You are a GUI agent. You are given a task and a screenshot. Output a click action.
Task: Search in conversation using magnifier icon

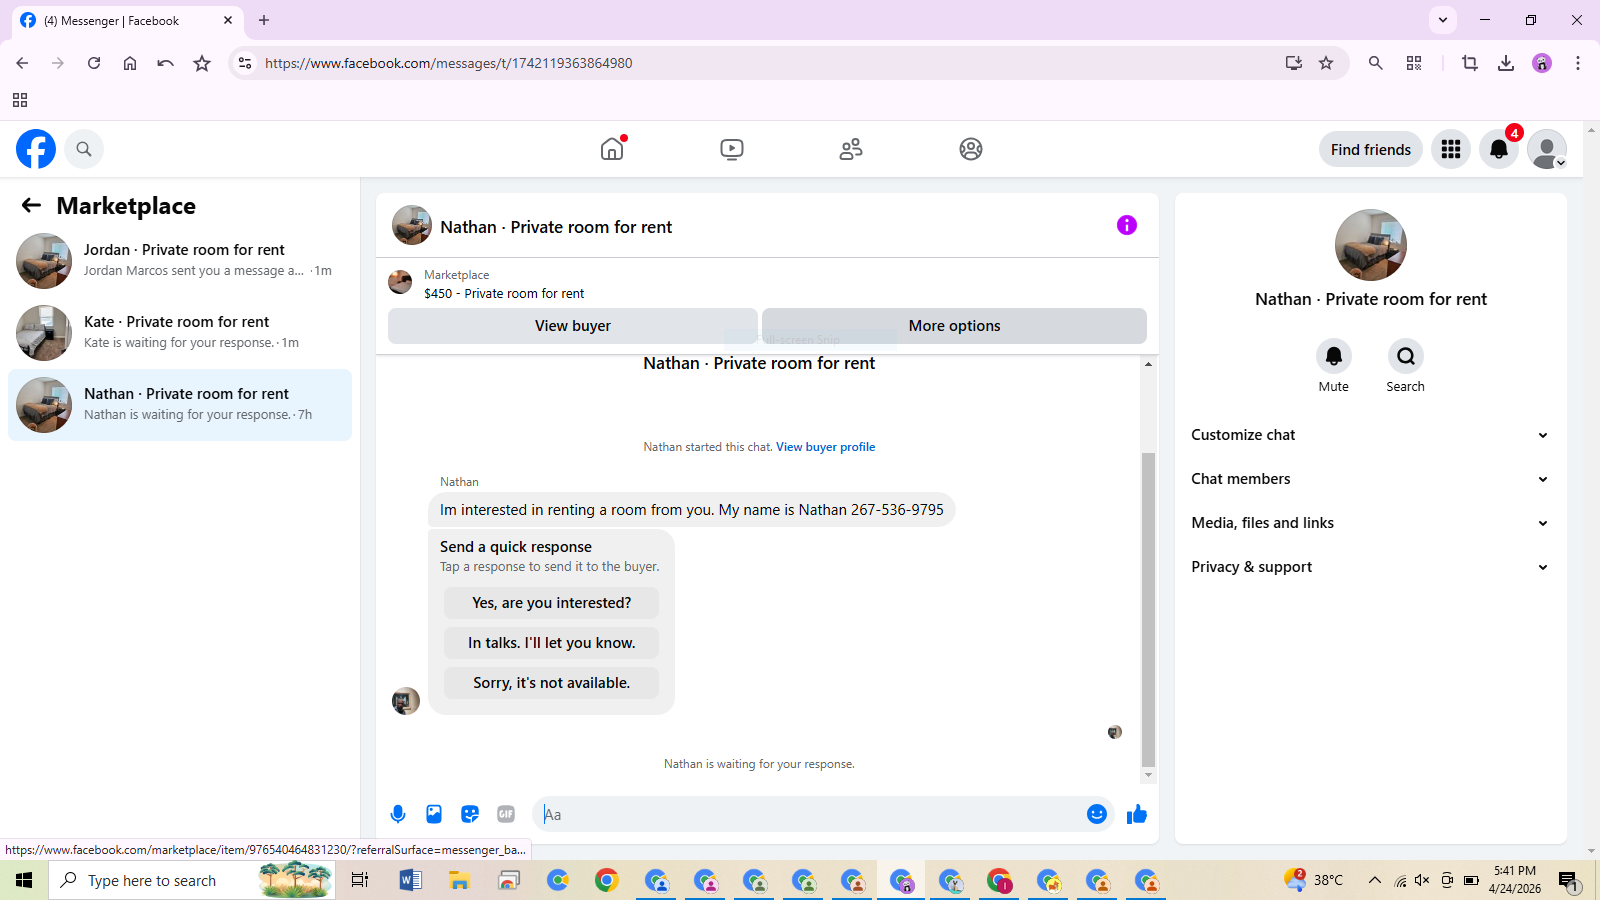[1406, 356]
